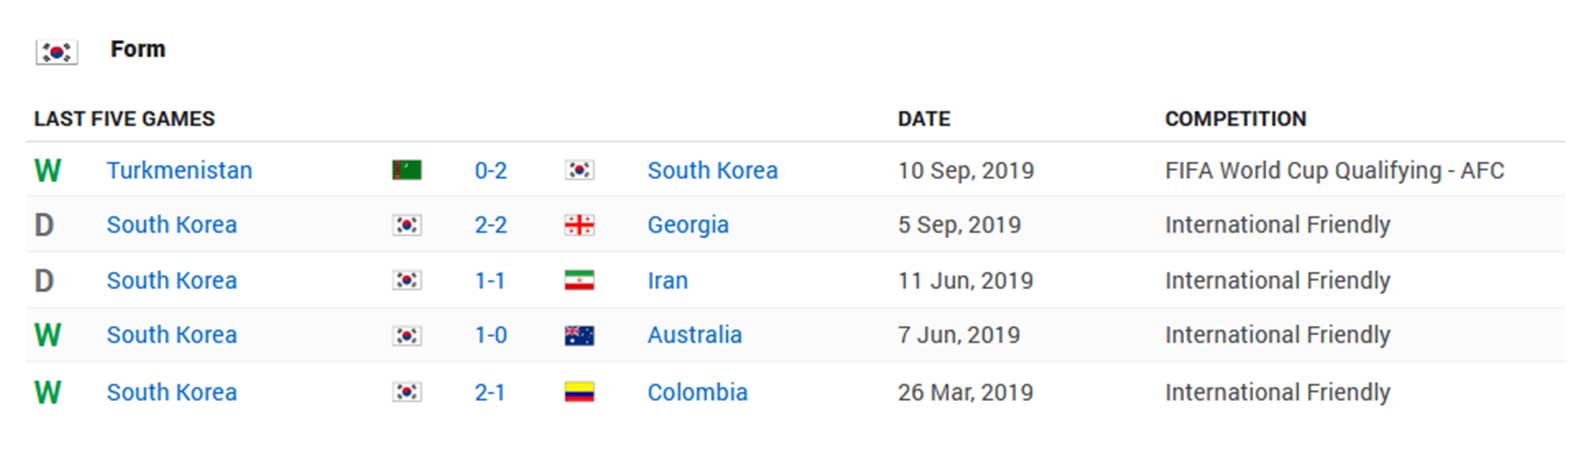
Task: Click South Korea flag in Turkmenistan row
Action: pyautogui.click(x=579, y=170)
